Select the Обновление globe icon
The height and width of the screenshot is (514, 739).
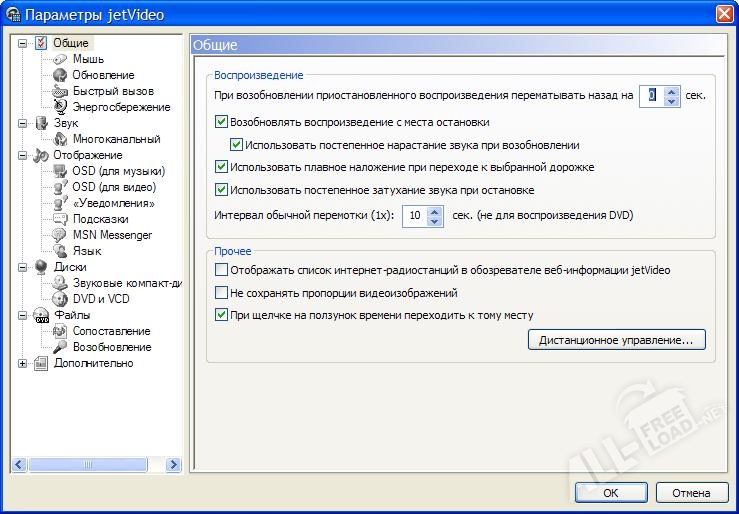pos(60,75)
